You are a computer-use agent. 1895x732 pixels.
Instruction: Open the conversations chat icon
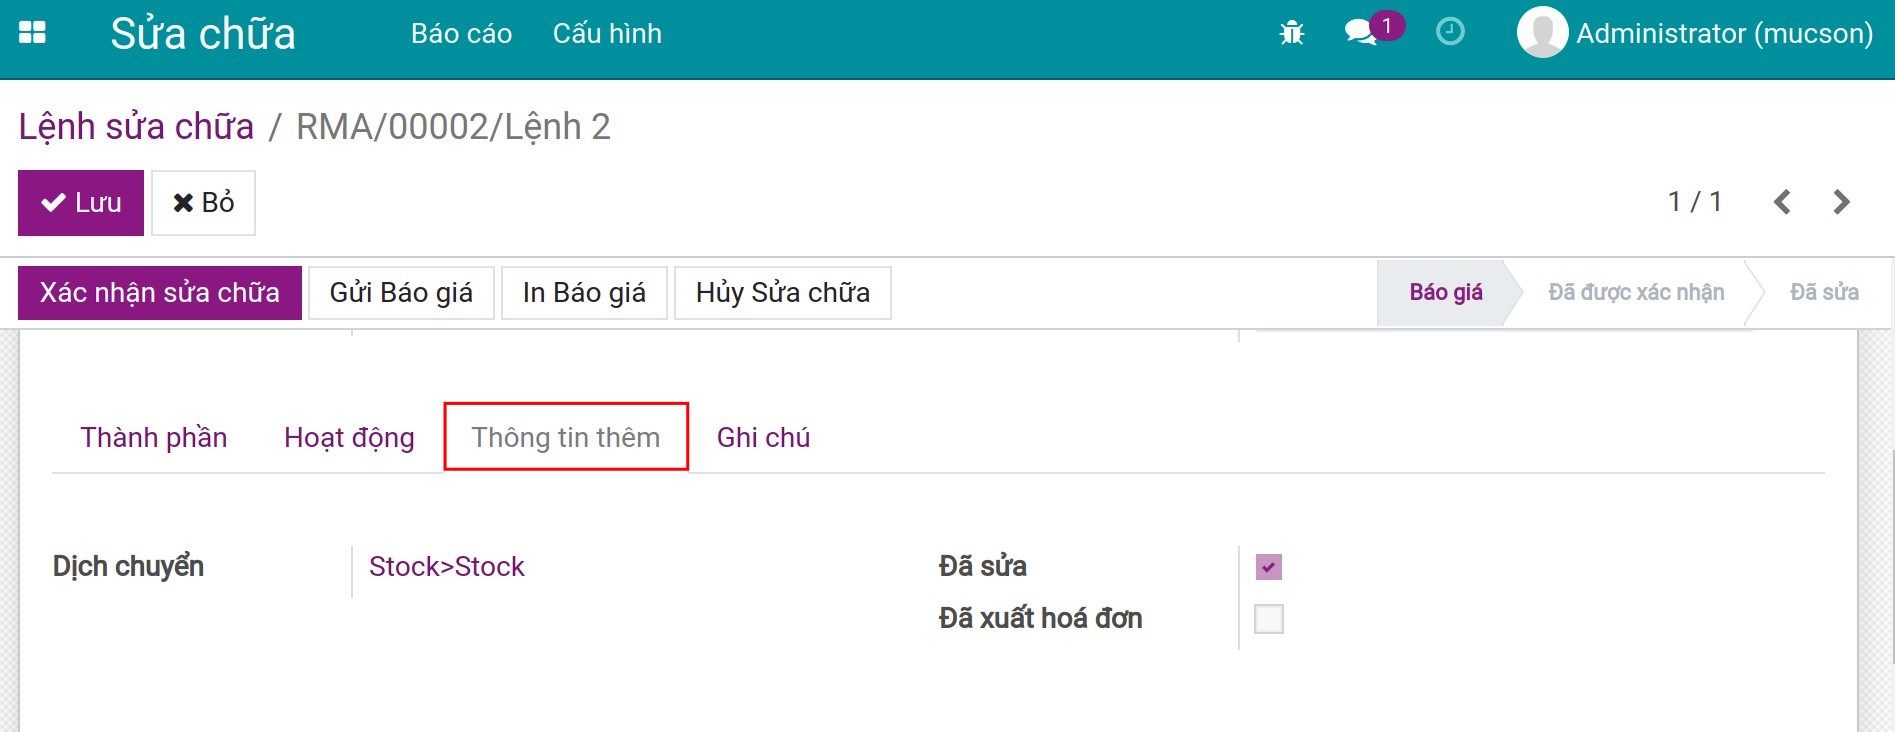click(1360, 33)
